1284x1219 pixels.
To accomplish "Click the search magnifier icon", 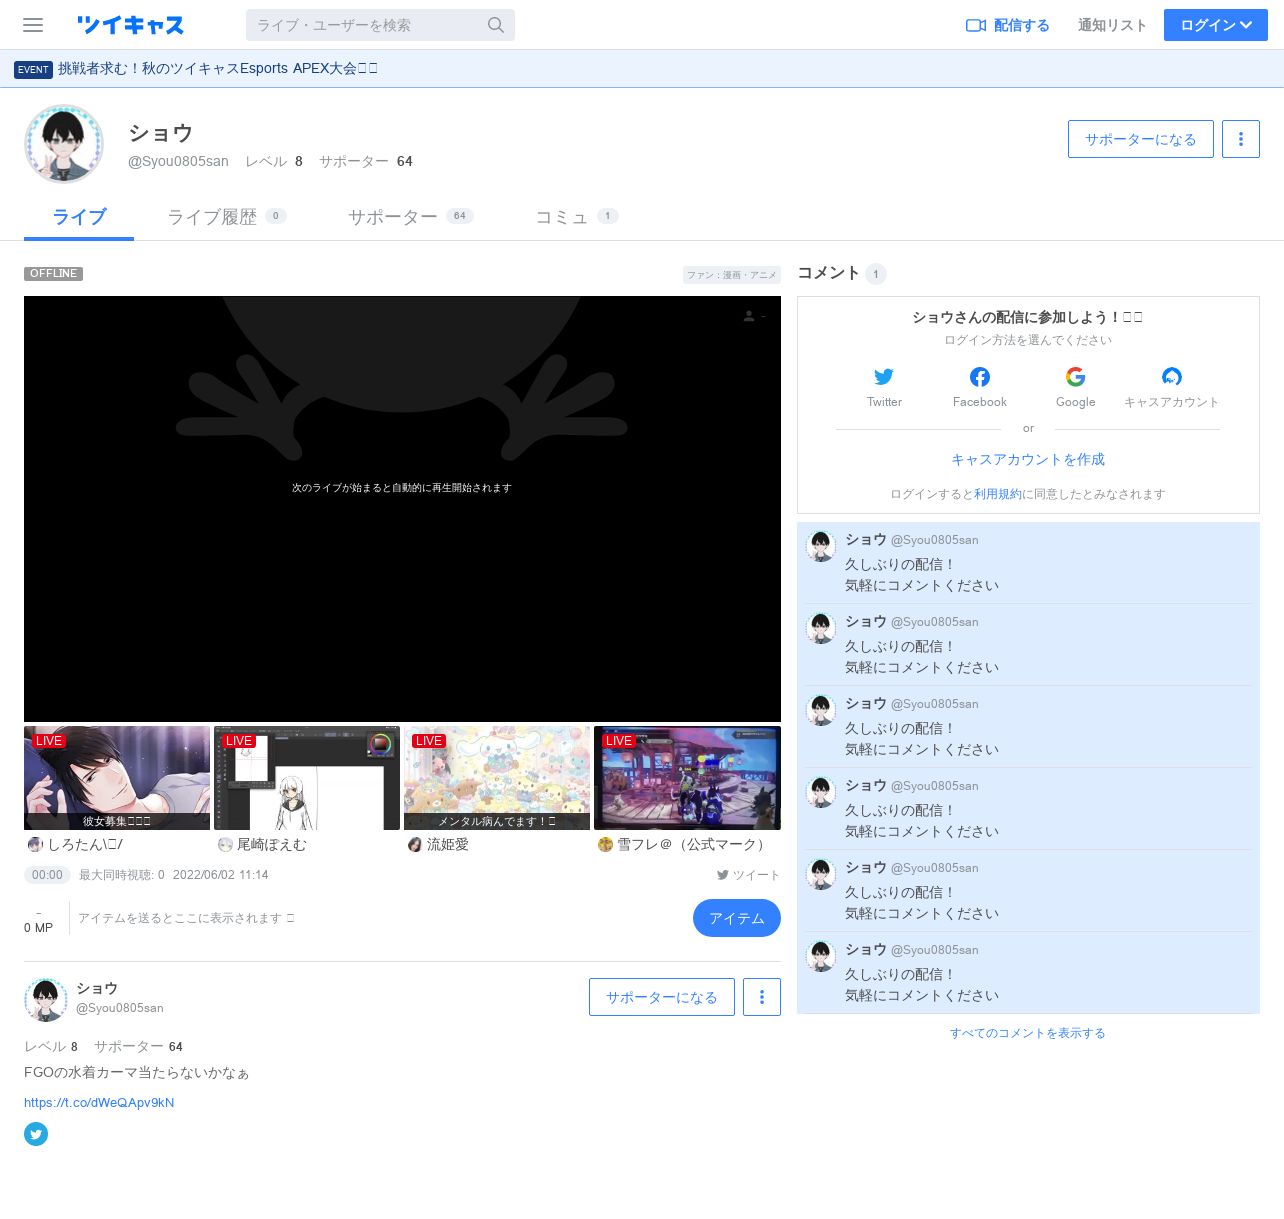I will (496, 25).
